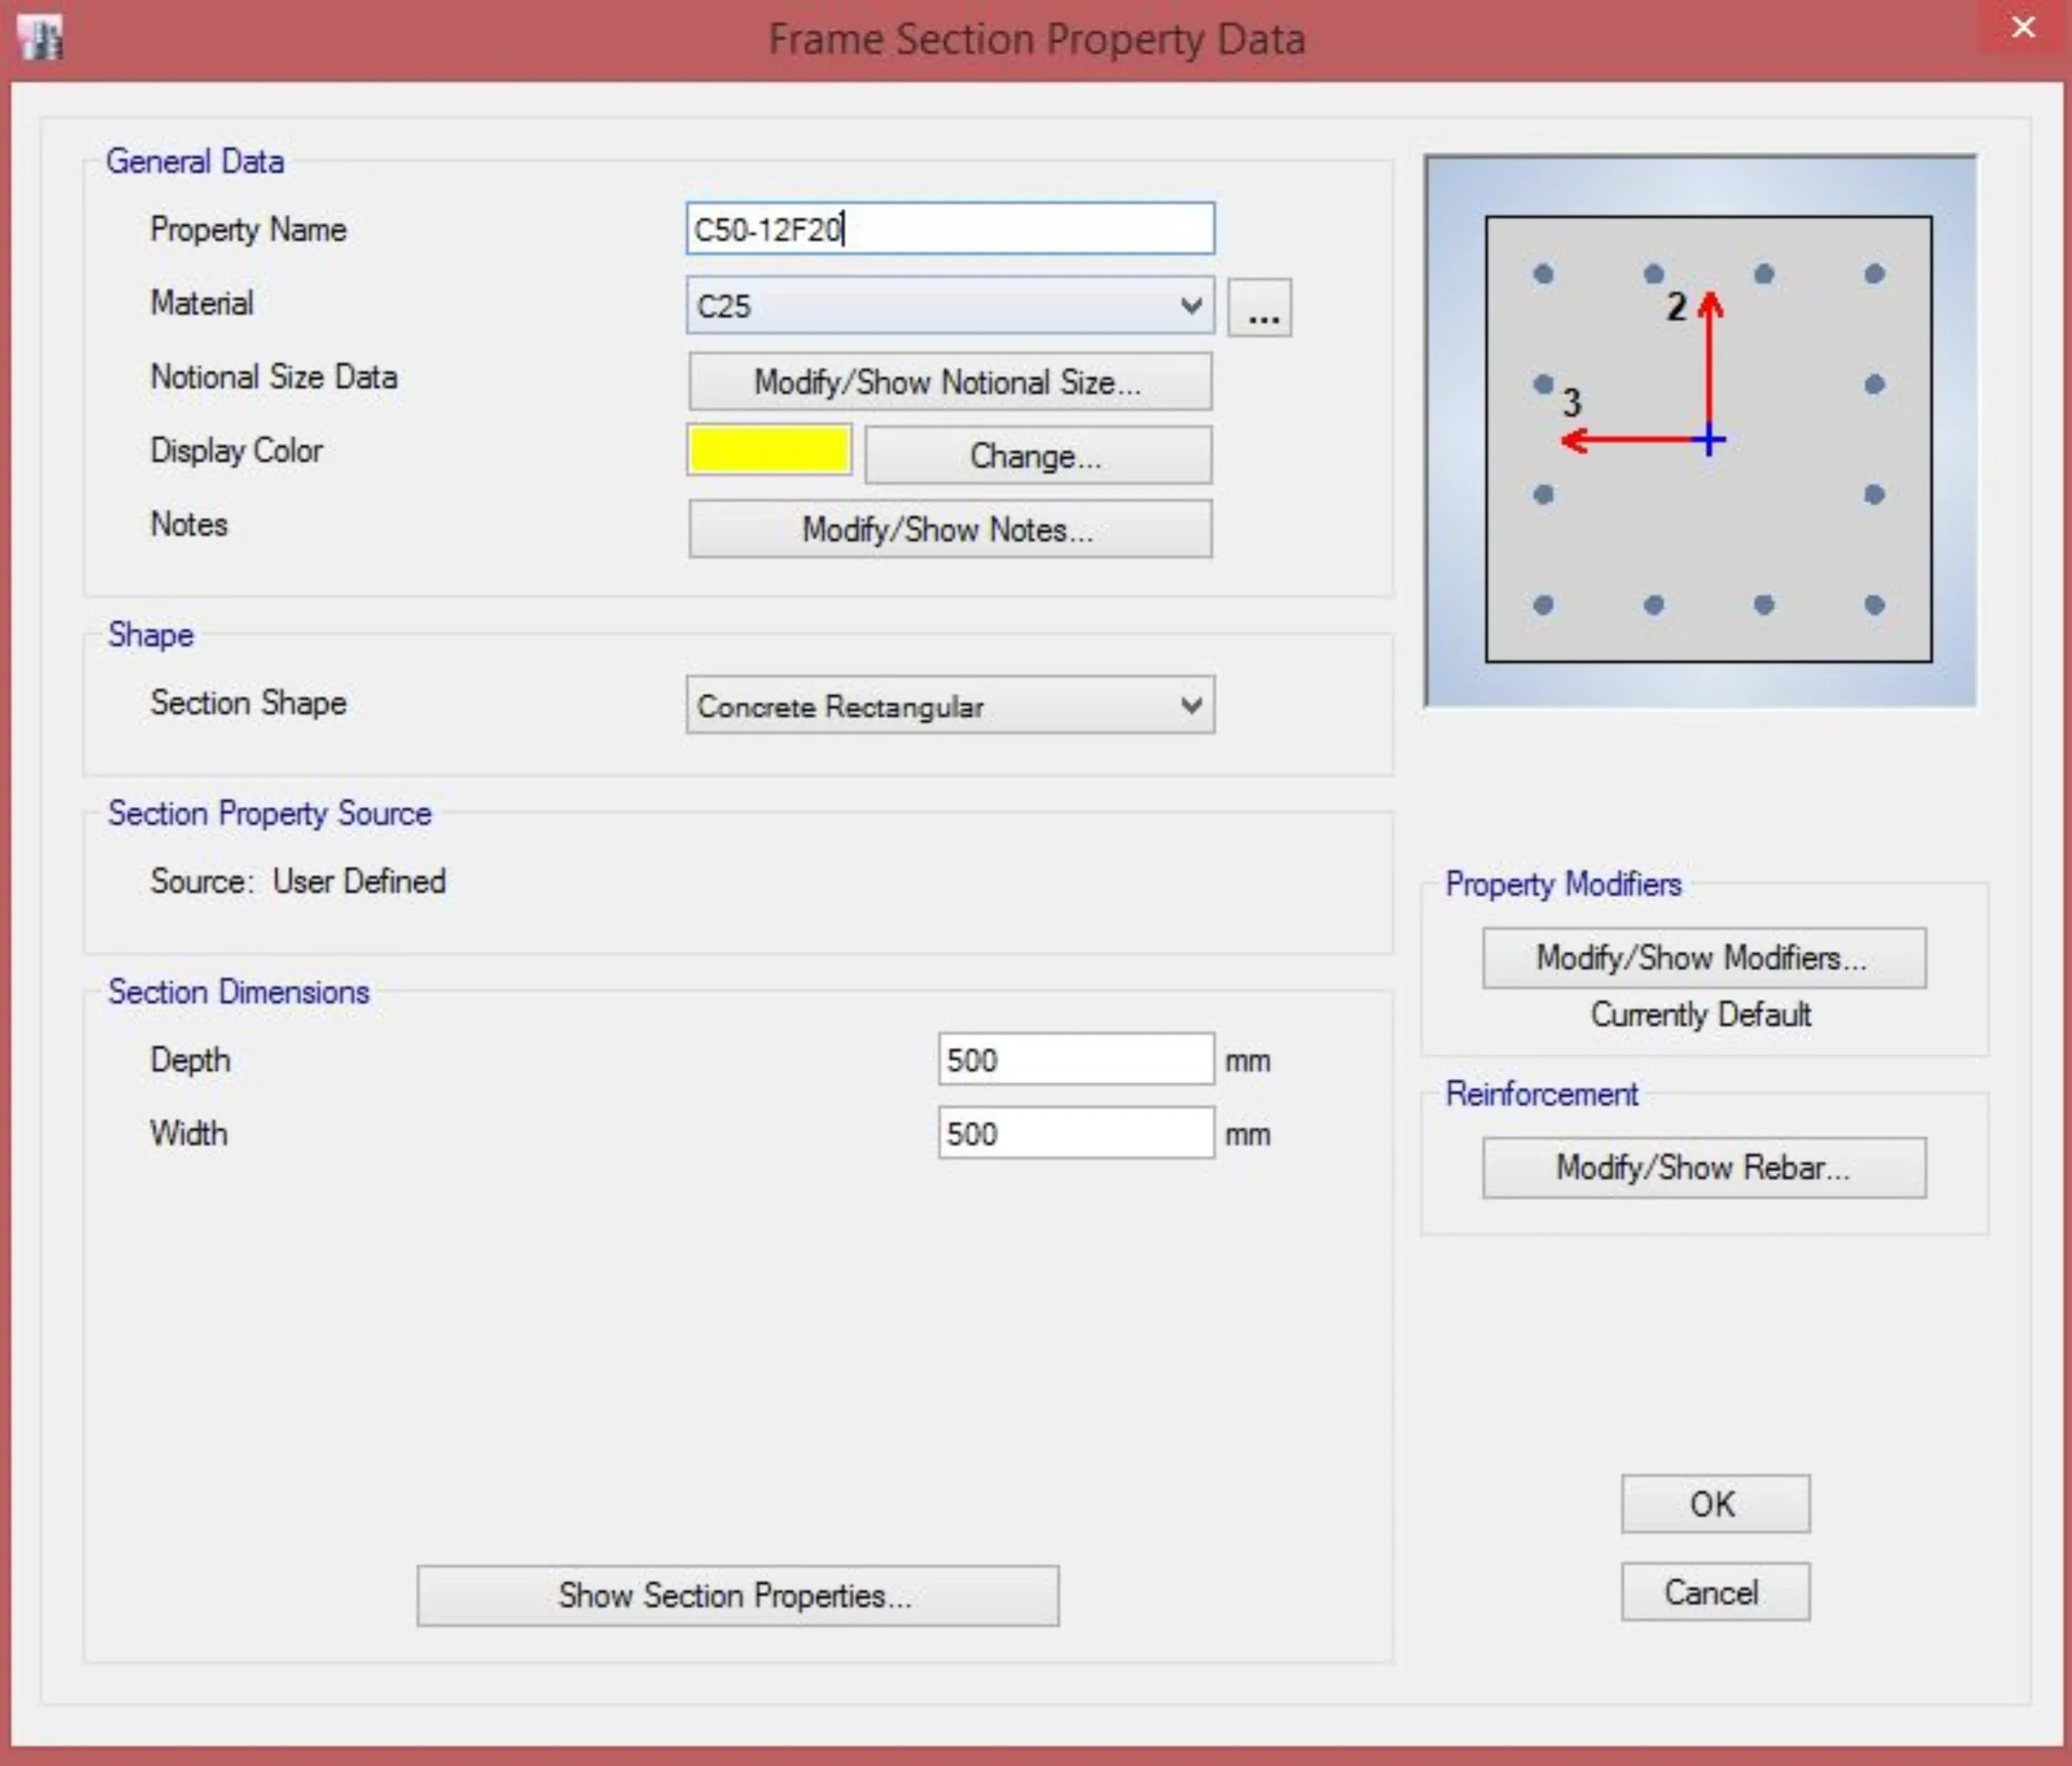The width and height of the screenshot is (2072, 1766).
Task: Click the ellipsis button next to Material
Action: coord(1259,307)
